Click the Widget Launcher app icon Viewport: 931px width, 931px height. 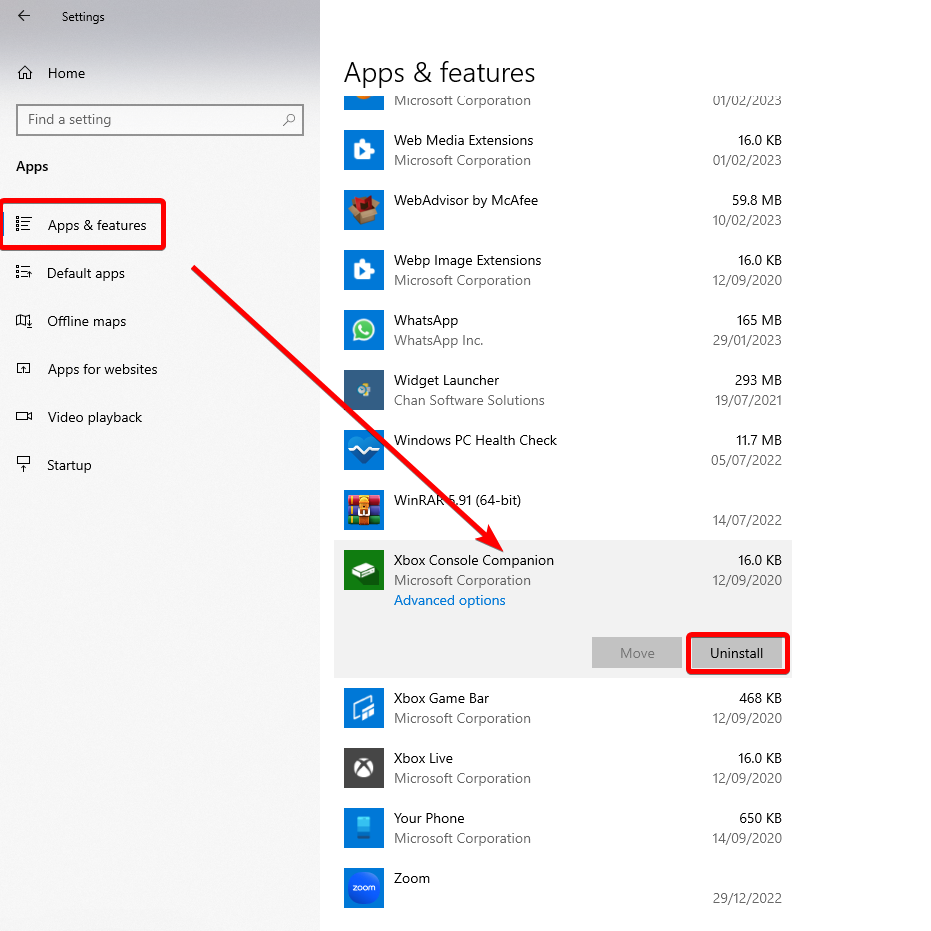363,390
